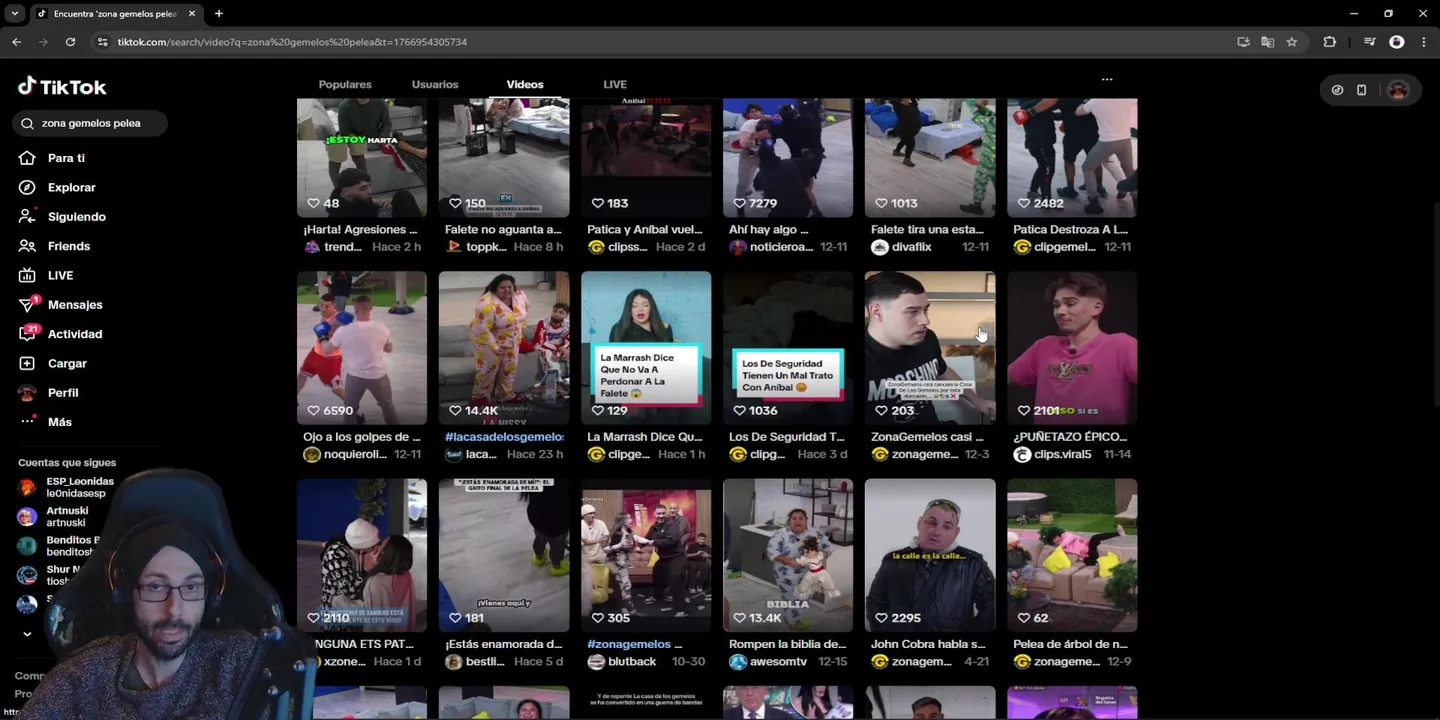The image size is (1440, 720).
Task: Open a new browser tab
Action: 218,14
